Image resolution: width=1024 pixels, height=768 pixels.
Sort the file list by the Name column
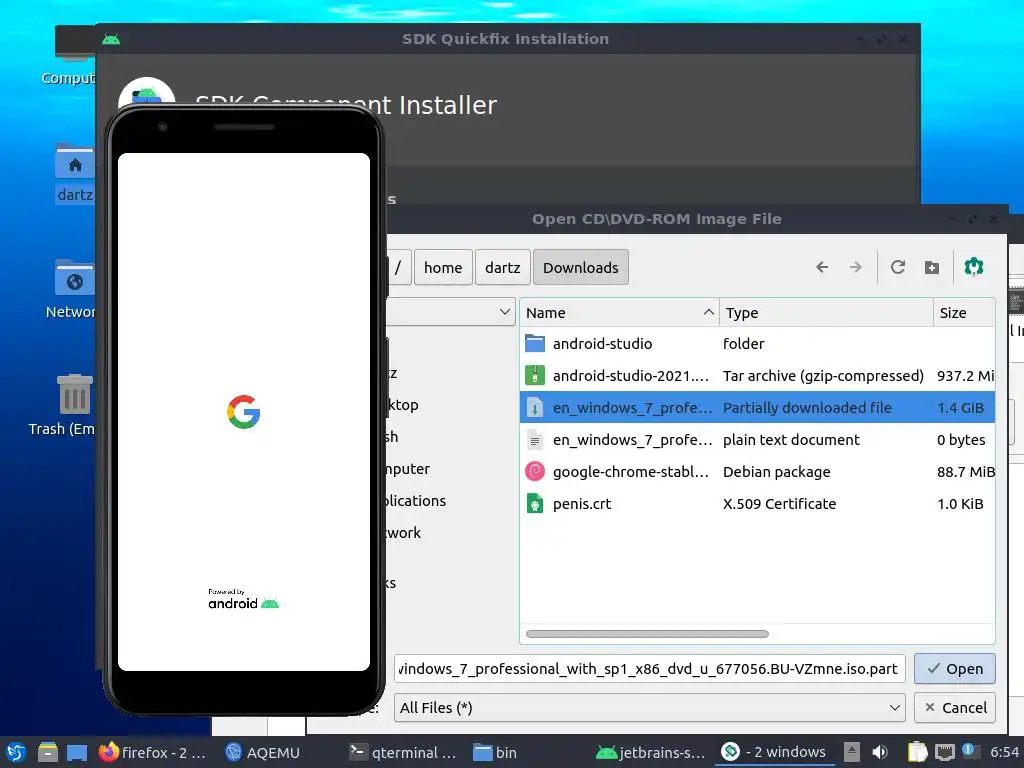618,313
